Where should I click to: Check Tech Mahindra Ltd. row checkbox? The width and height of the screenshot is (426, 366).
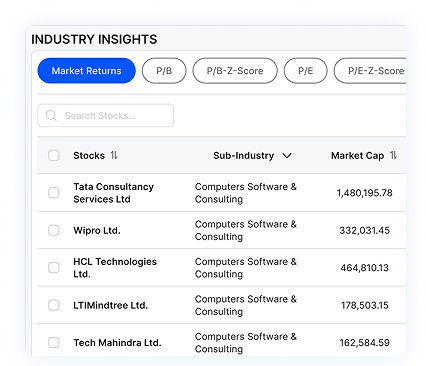click(54, 342)
